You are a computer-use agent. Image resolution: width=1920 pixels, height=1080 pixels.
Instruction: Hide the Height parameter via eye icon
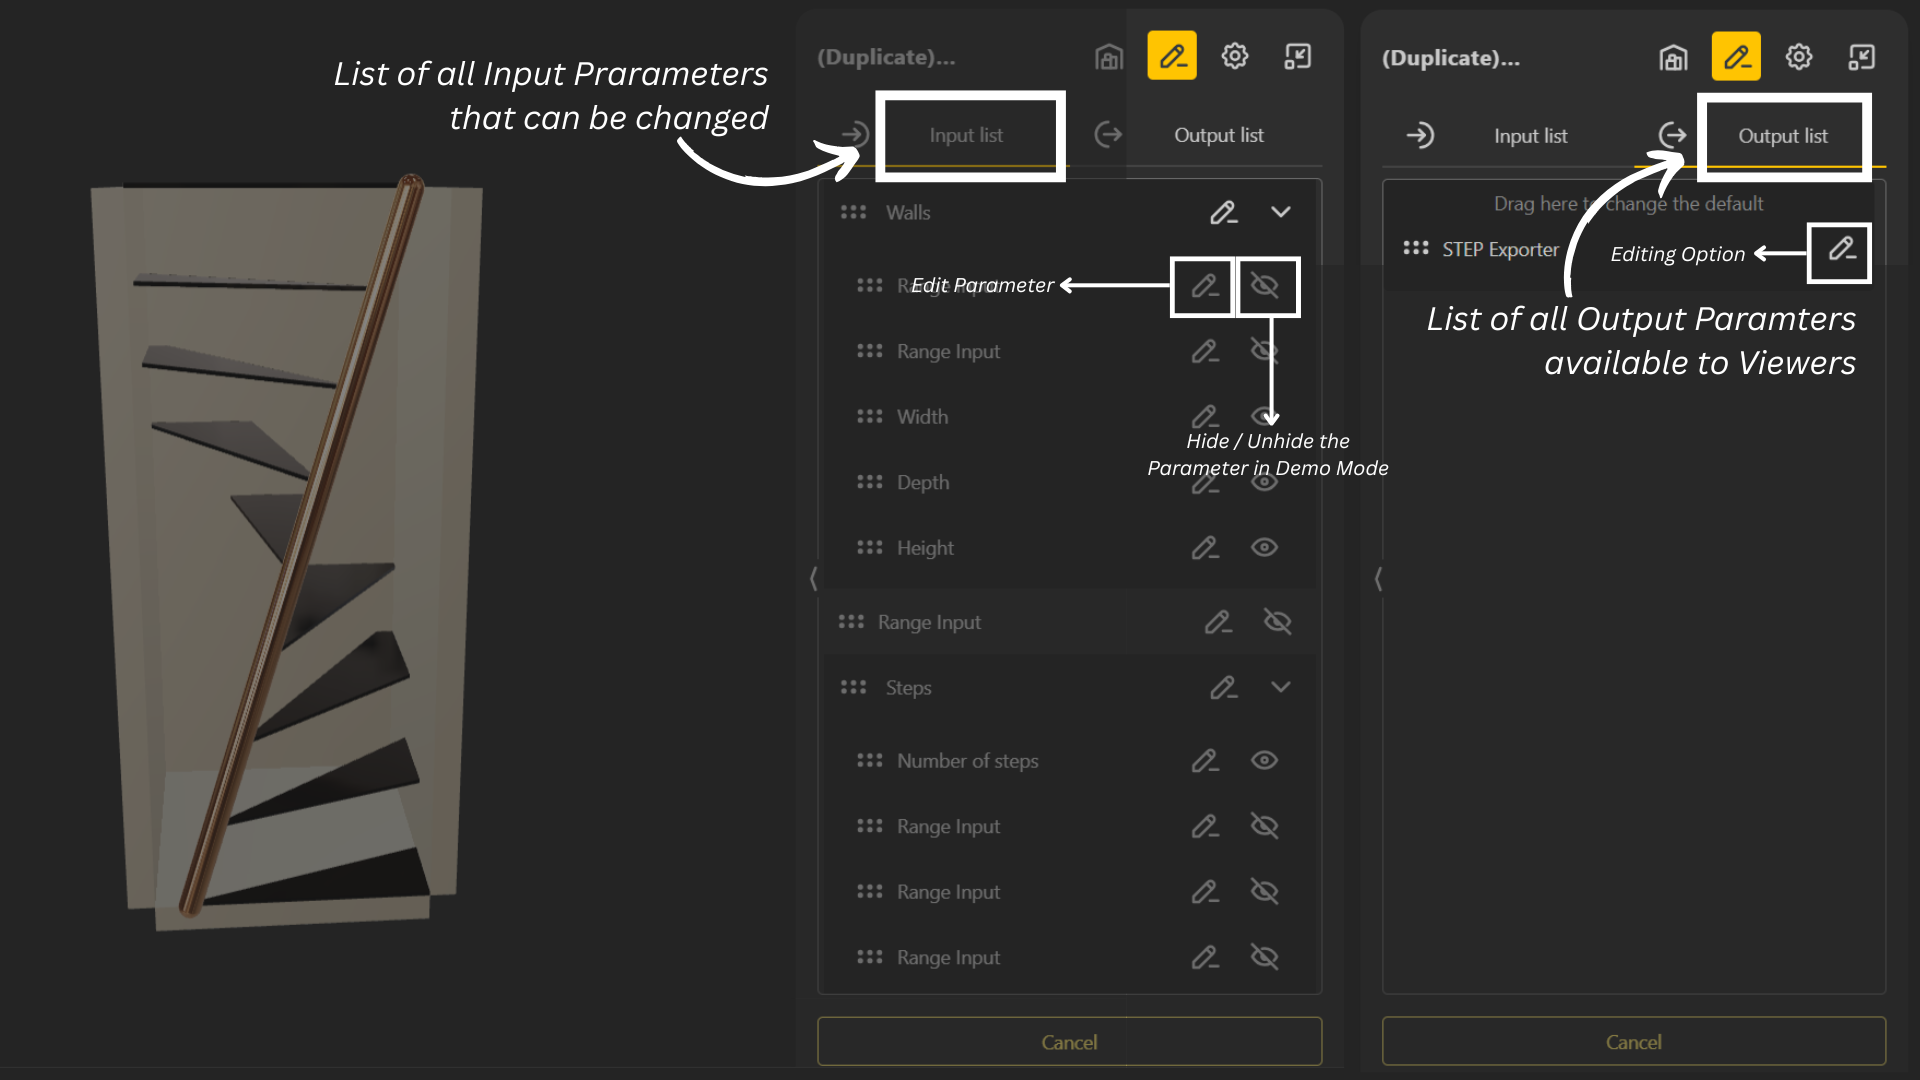click(1264, 548)
